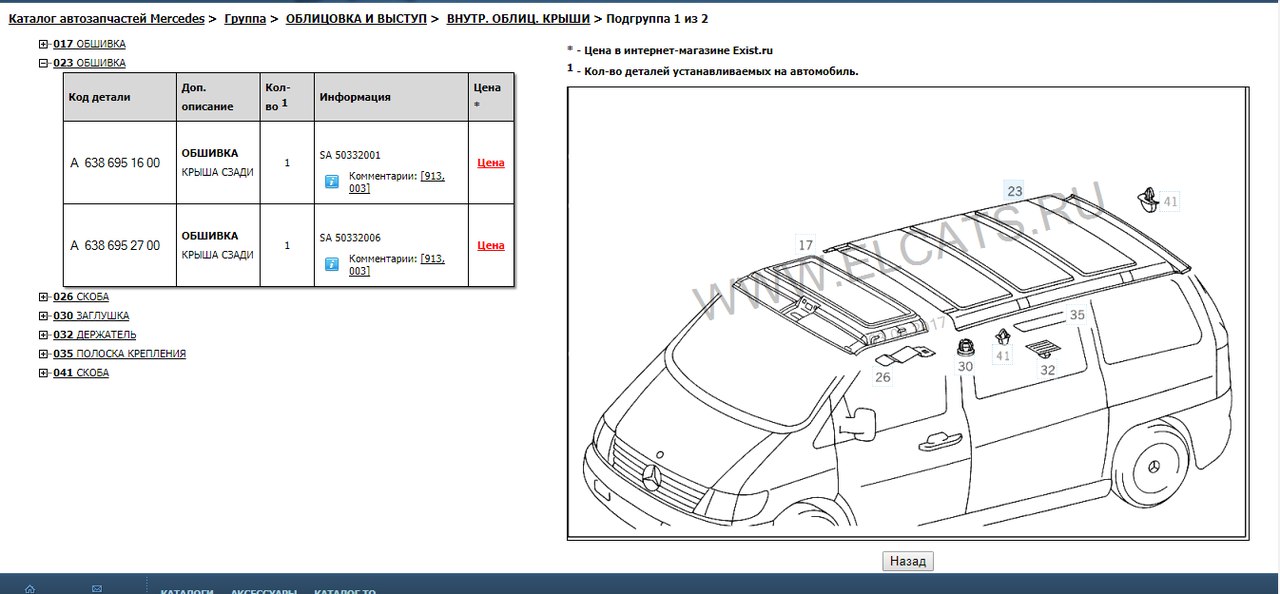Open ВНУТР. ОБЛИЦ. КРЫШИ breadcrumb link
The height and width of the screenshot is (594, 1280).
pyautogui.click(x=518, y=19)
